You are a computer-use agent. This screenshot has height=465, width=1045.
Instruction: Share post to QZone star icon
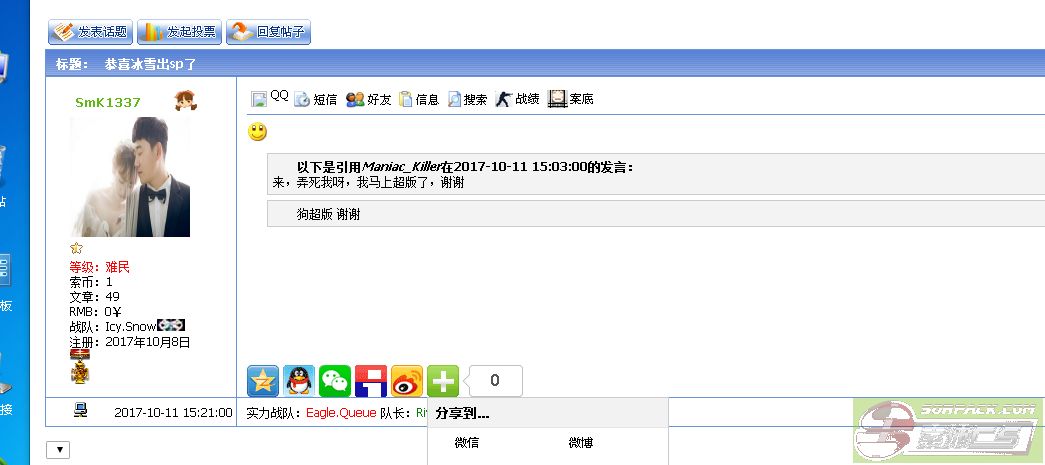[x=263, y=381]
